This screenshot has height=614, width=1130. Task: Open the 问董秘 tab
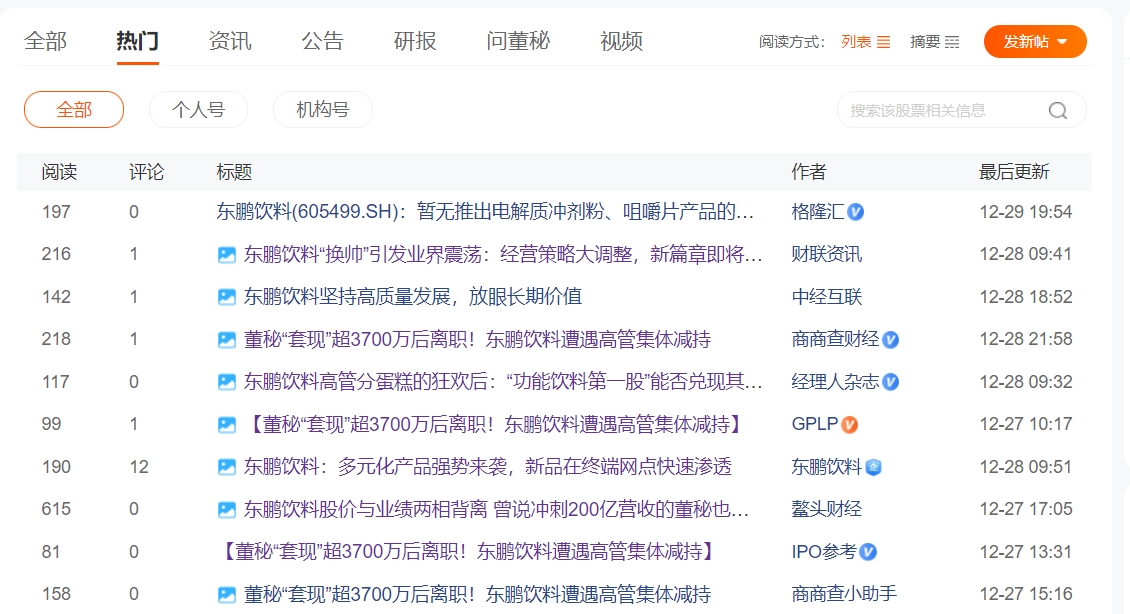point(518,41)
